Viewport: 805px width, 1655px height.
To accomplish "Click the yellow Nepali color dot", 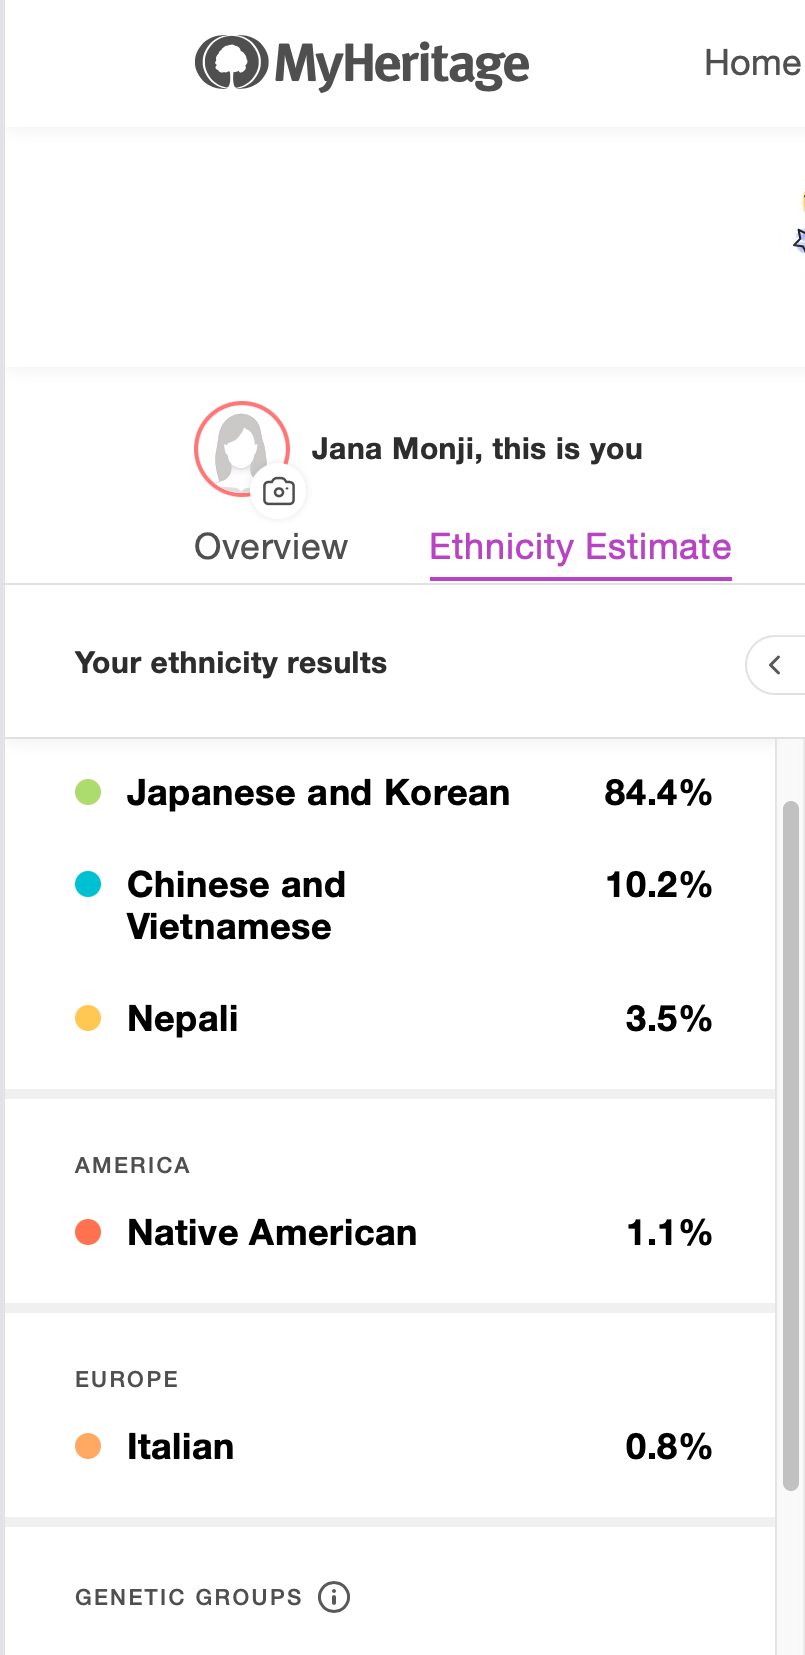I will click(88, 1018).
